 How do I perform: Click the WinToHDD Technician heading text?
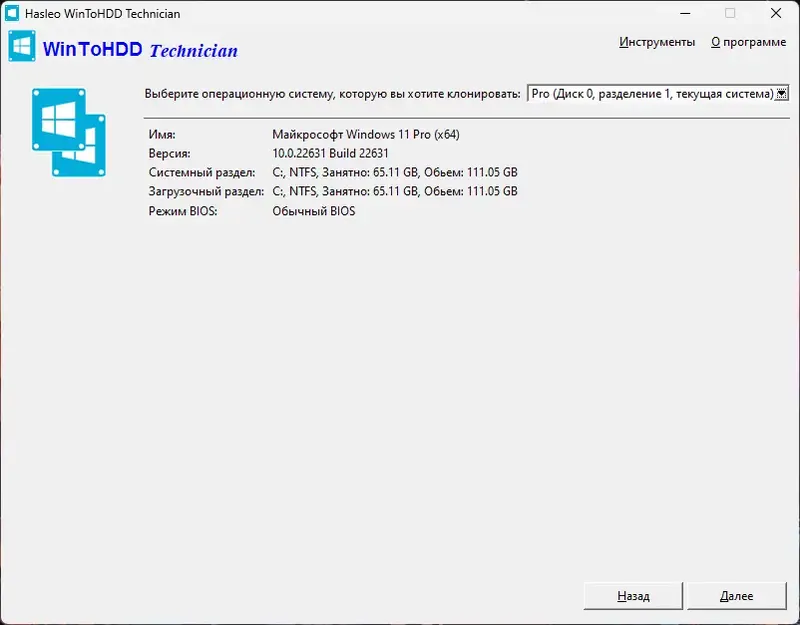pos(140,50)
